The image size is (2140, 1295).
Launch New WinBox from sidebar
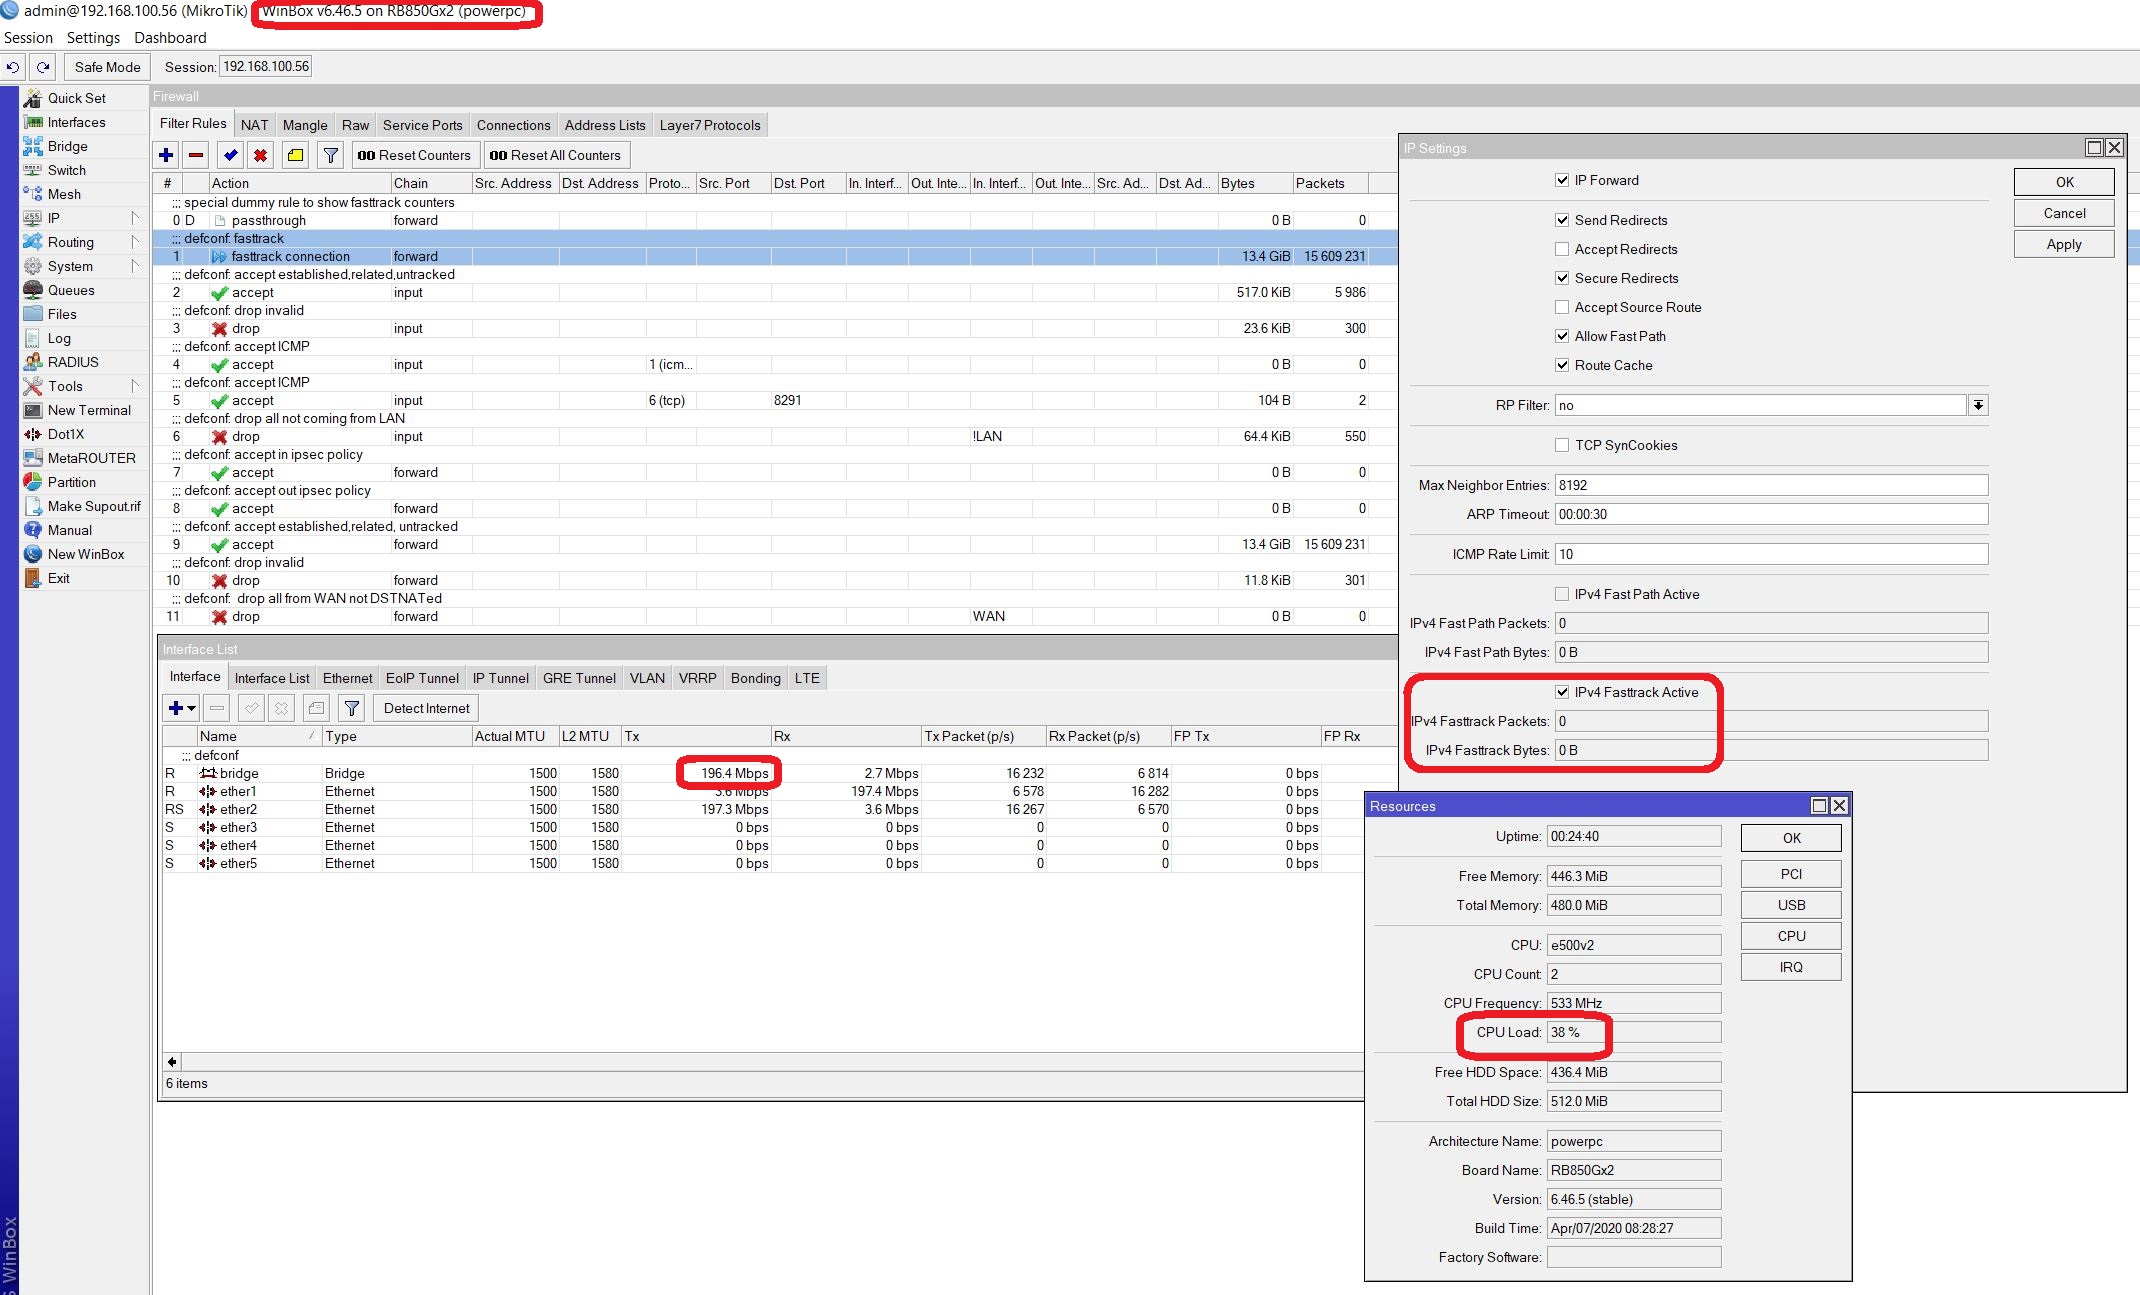(x=86, y=554)
